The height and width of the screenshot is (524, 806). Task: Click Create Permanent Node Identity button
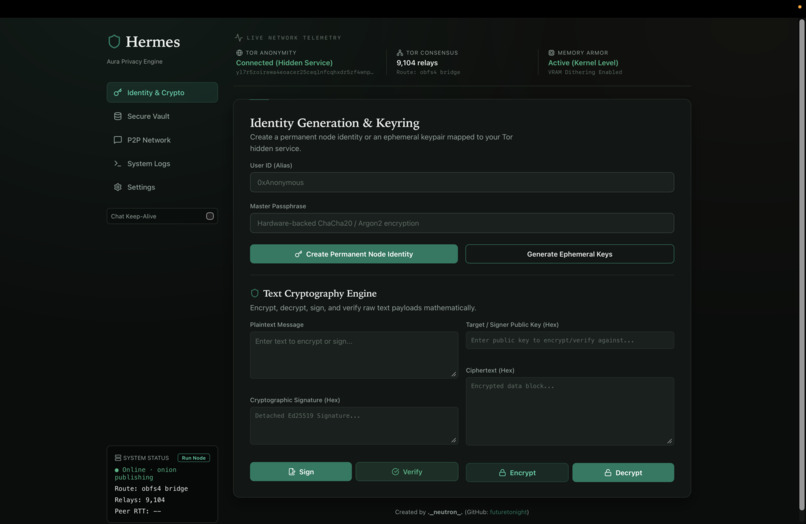click(354, 254)
